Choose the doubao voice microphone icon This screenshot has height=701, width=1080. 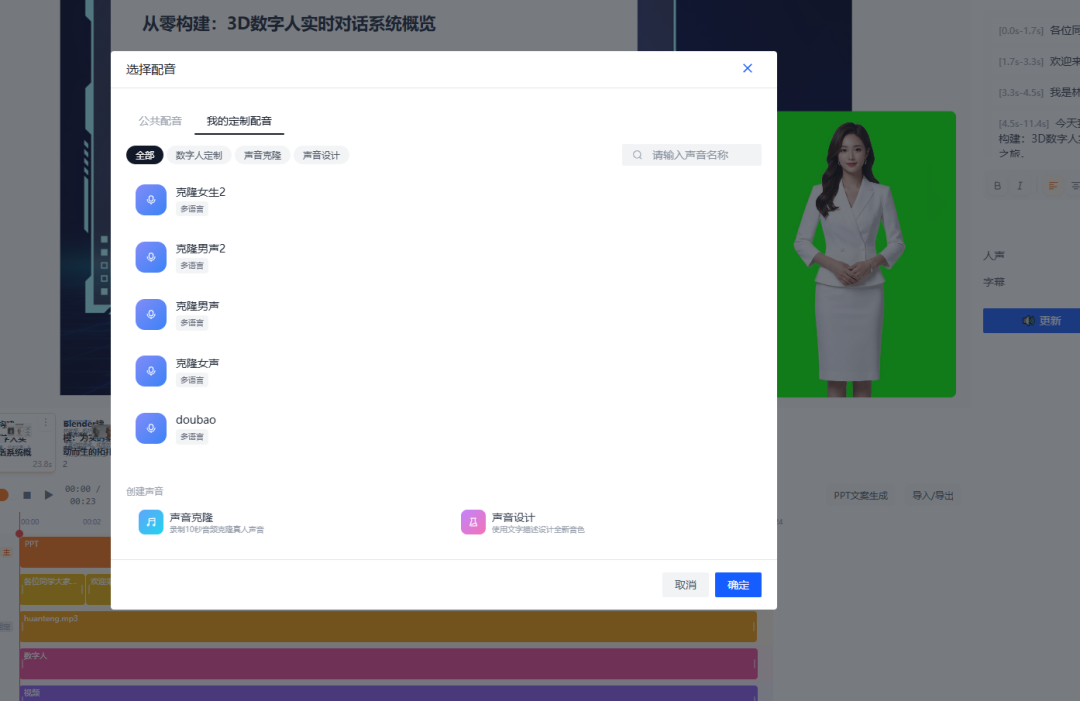pyautogui.click(x=151, y=428)
